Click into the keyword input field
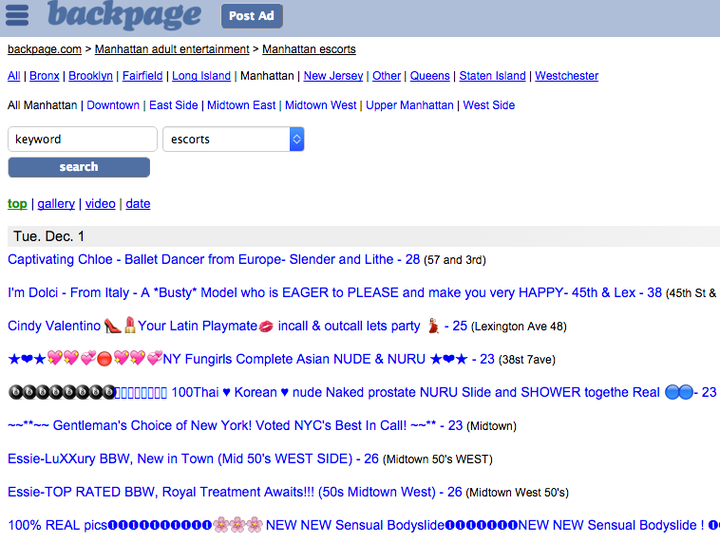 coord(83,139)
